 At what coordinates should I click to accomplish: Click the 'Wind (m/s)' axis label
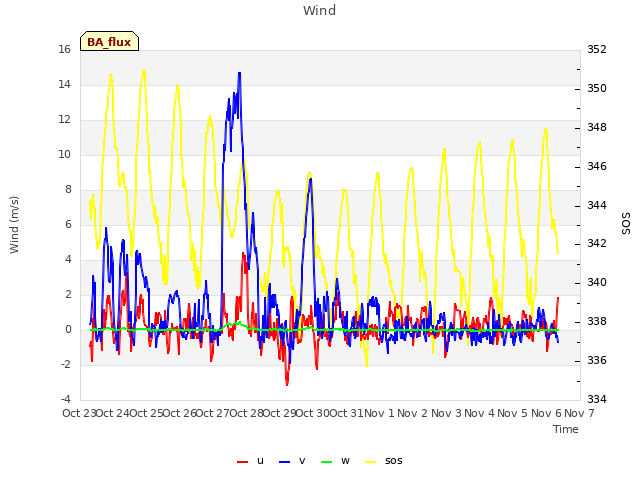14,225
